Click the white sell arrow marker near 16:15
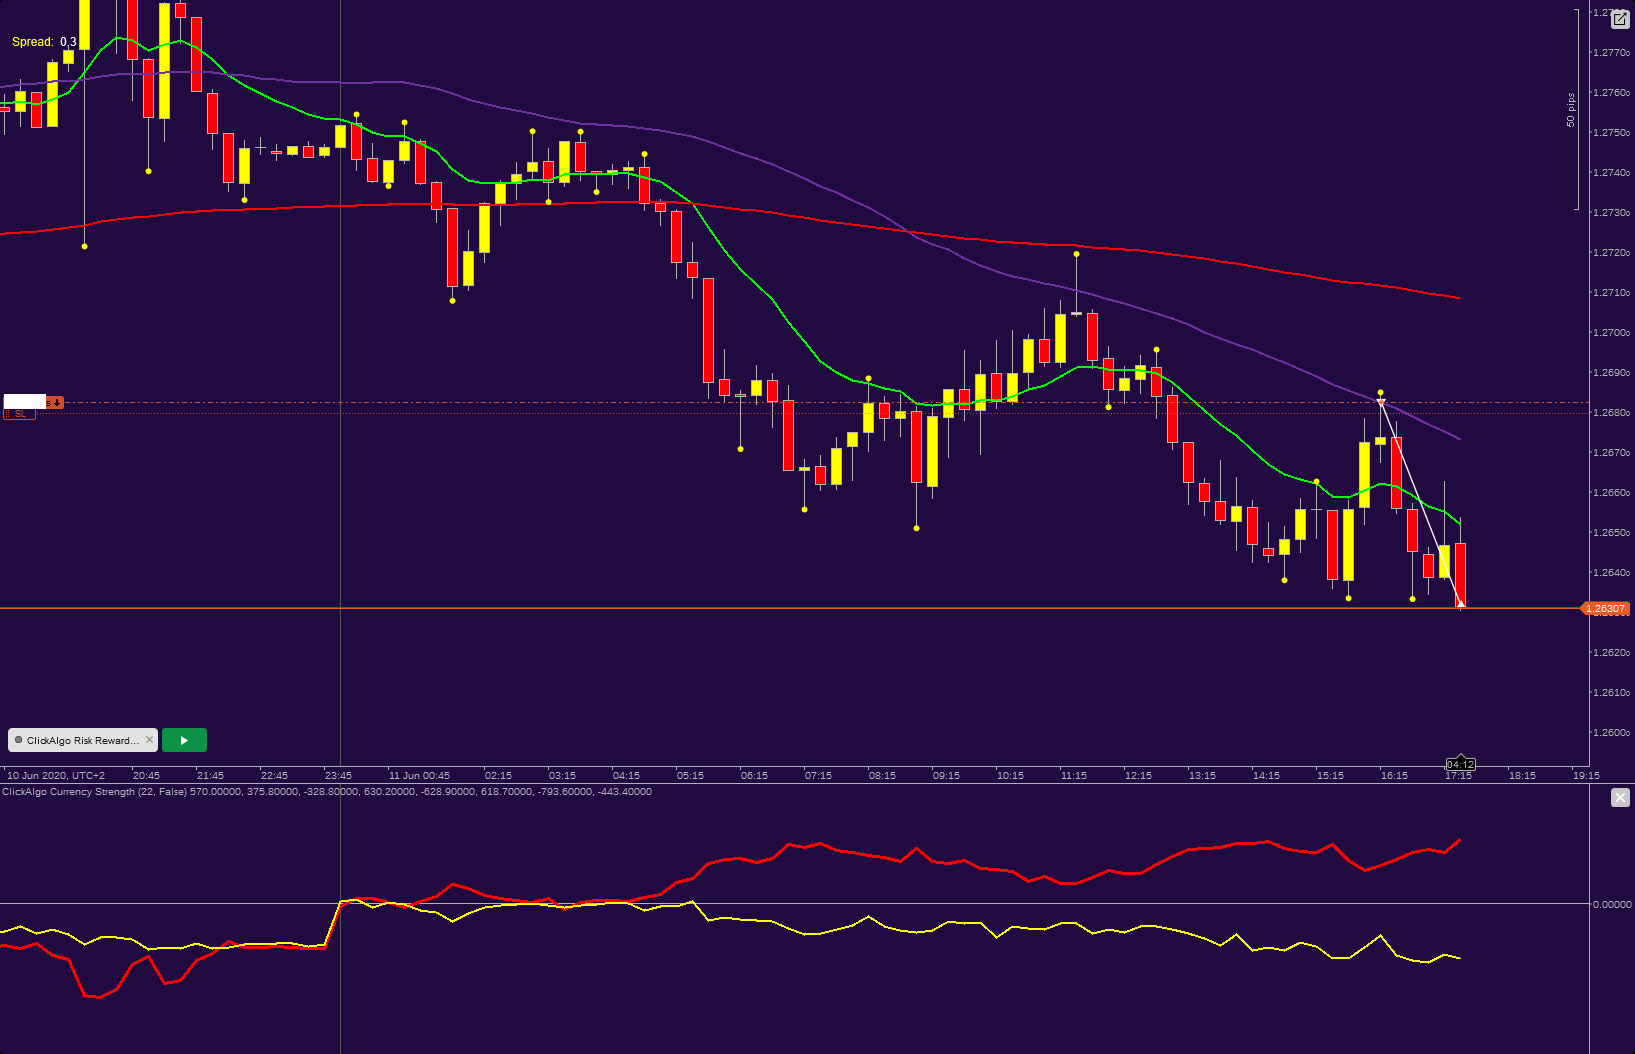The image size is (1635, 1054). pyautogui.click(x=1380, y=400)
